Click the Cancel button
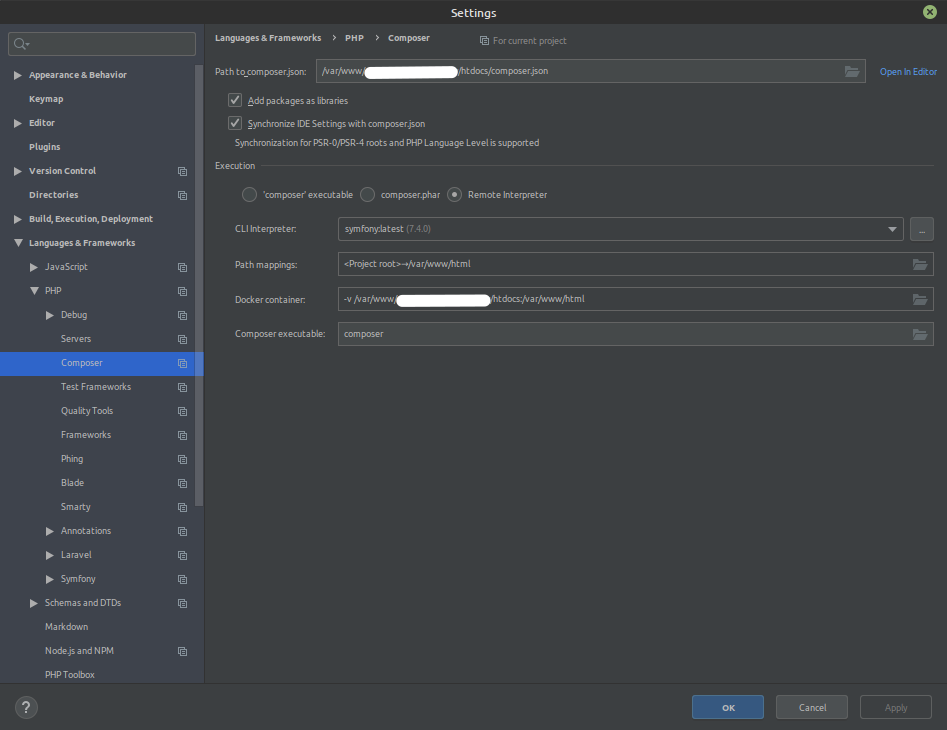This screenshot has height=730, width=947. click(x=812, y=707)
